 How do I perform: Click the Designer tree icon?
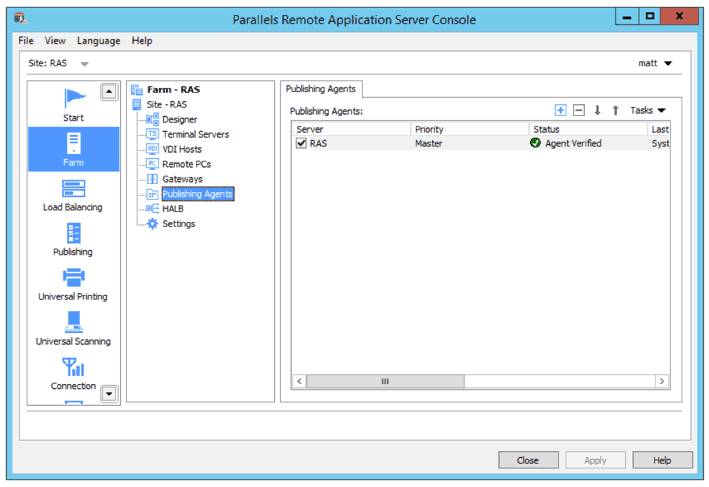[152, 119]
